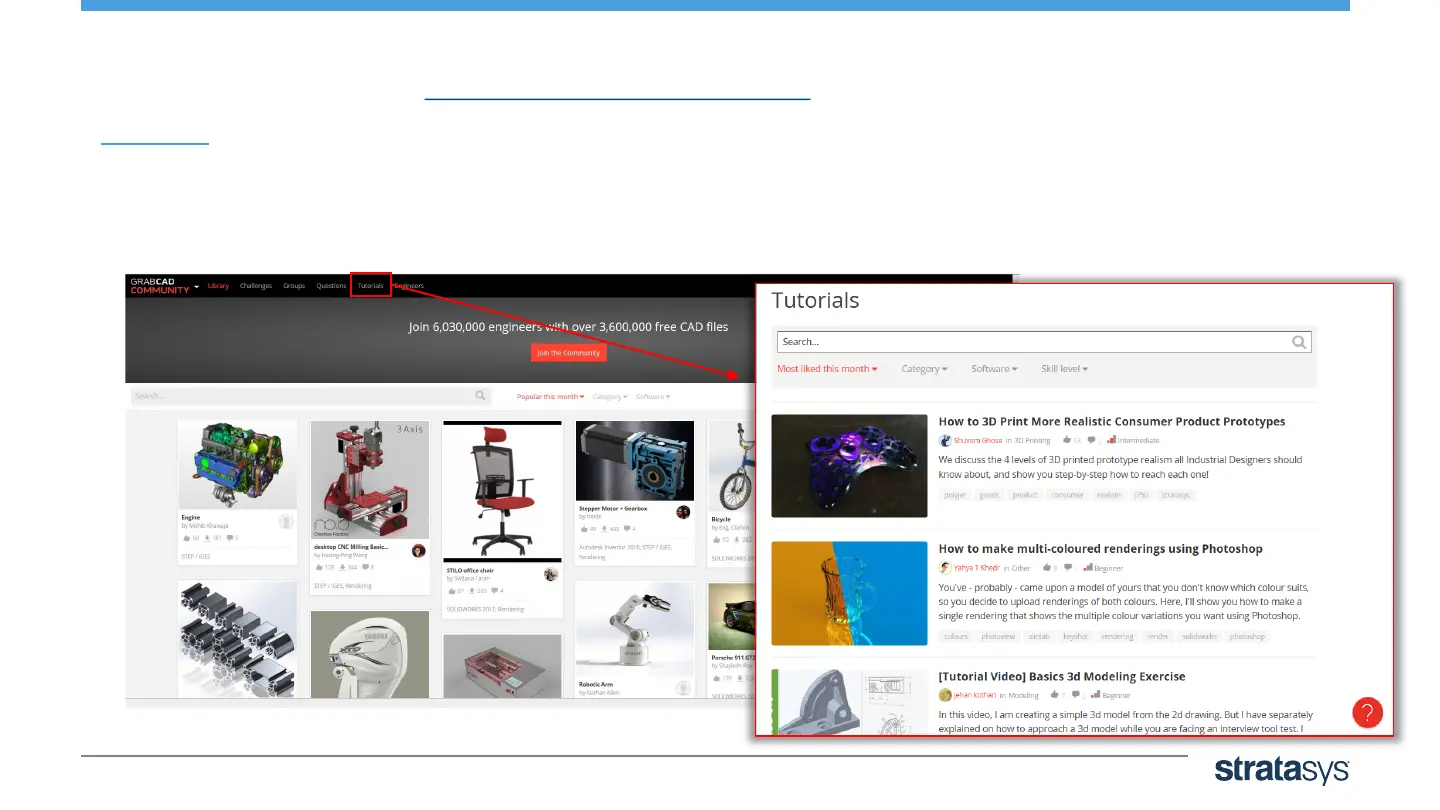
Task: Expand the Library Software filter dropdown
Action: coord(653,397)
